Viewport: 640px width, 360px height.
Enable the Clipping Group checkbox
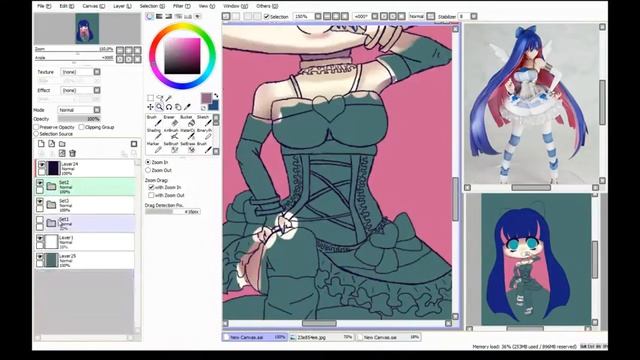click(81, 127)
